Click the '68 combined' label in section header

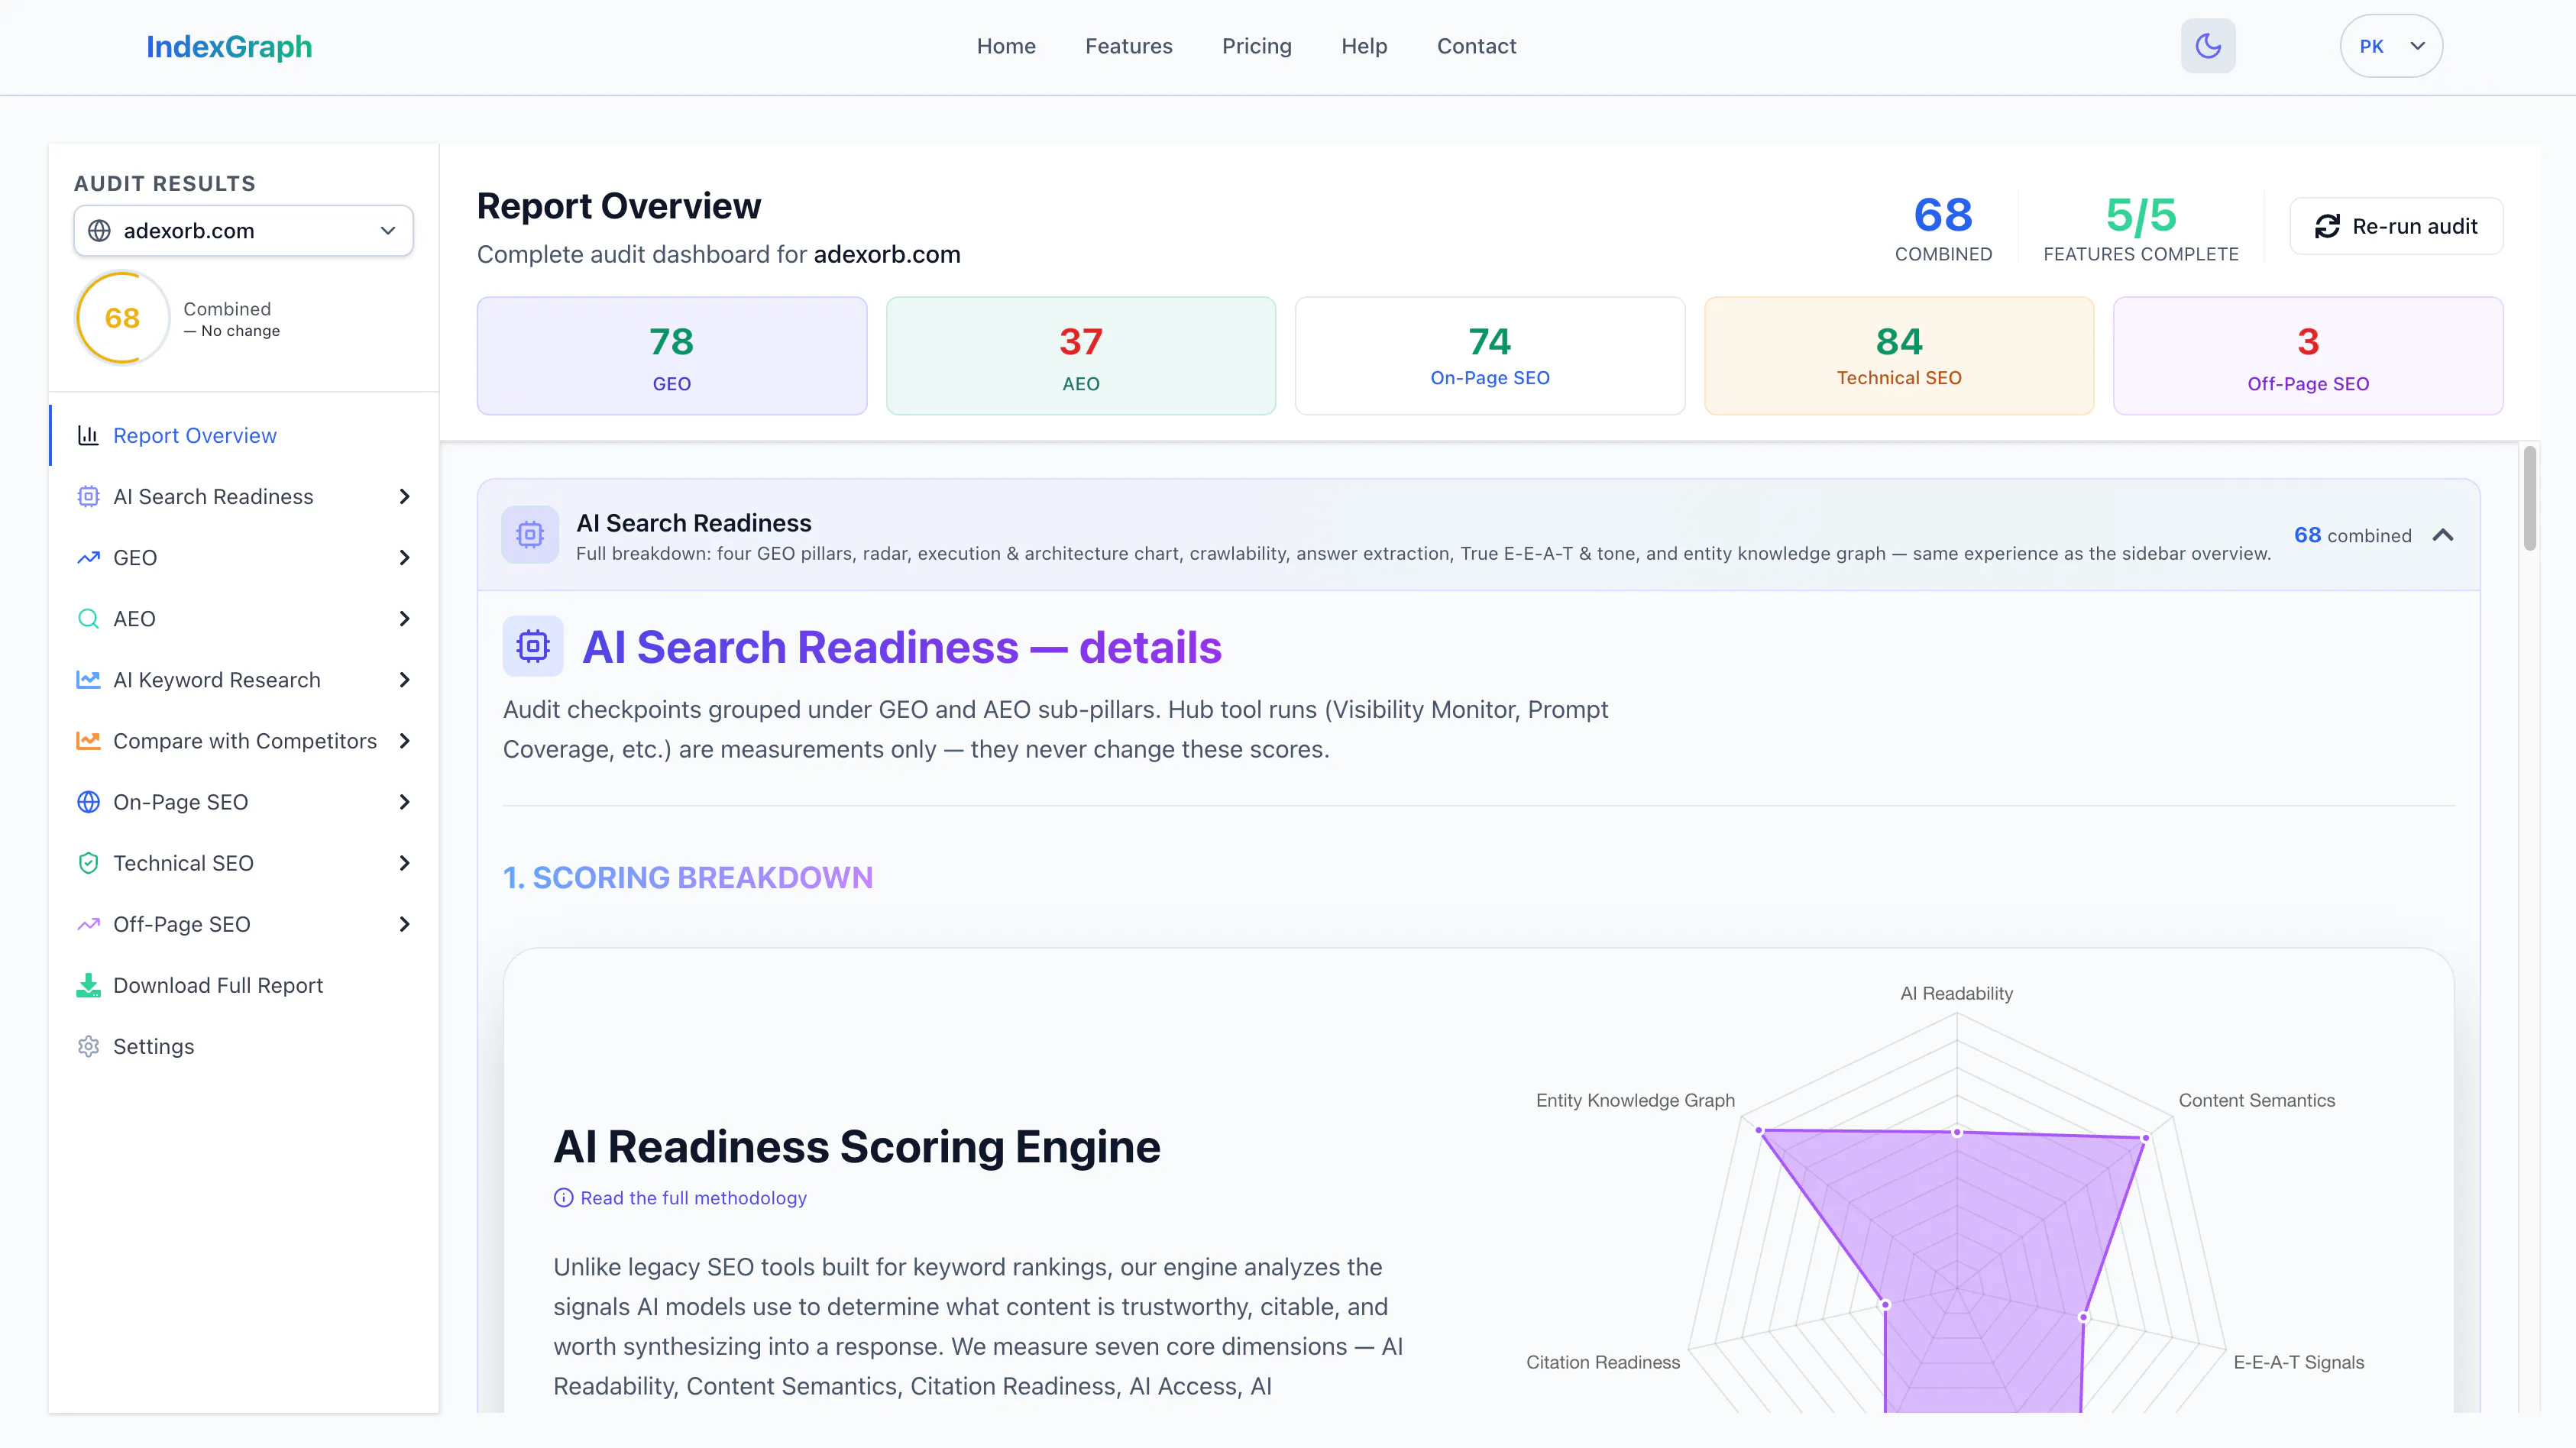tap(2352, 535)
